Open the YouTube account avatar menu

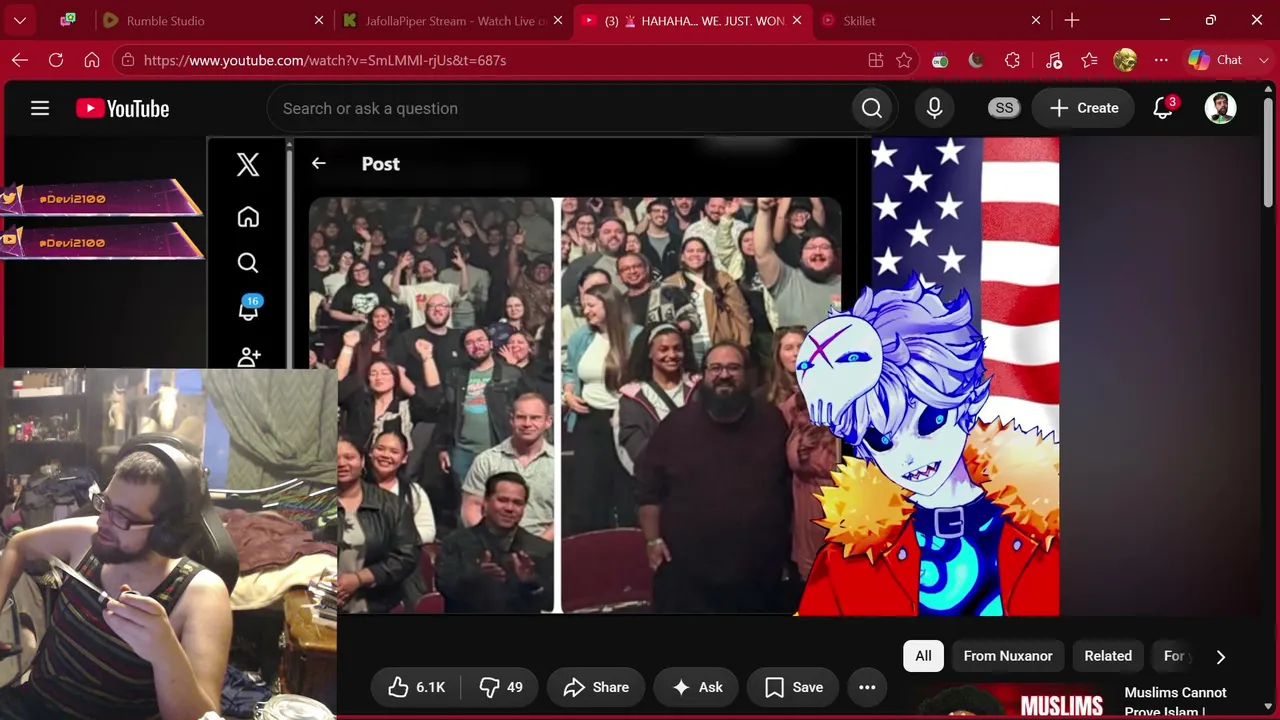coord(1220,108)
